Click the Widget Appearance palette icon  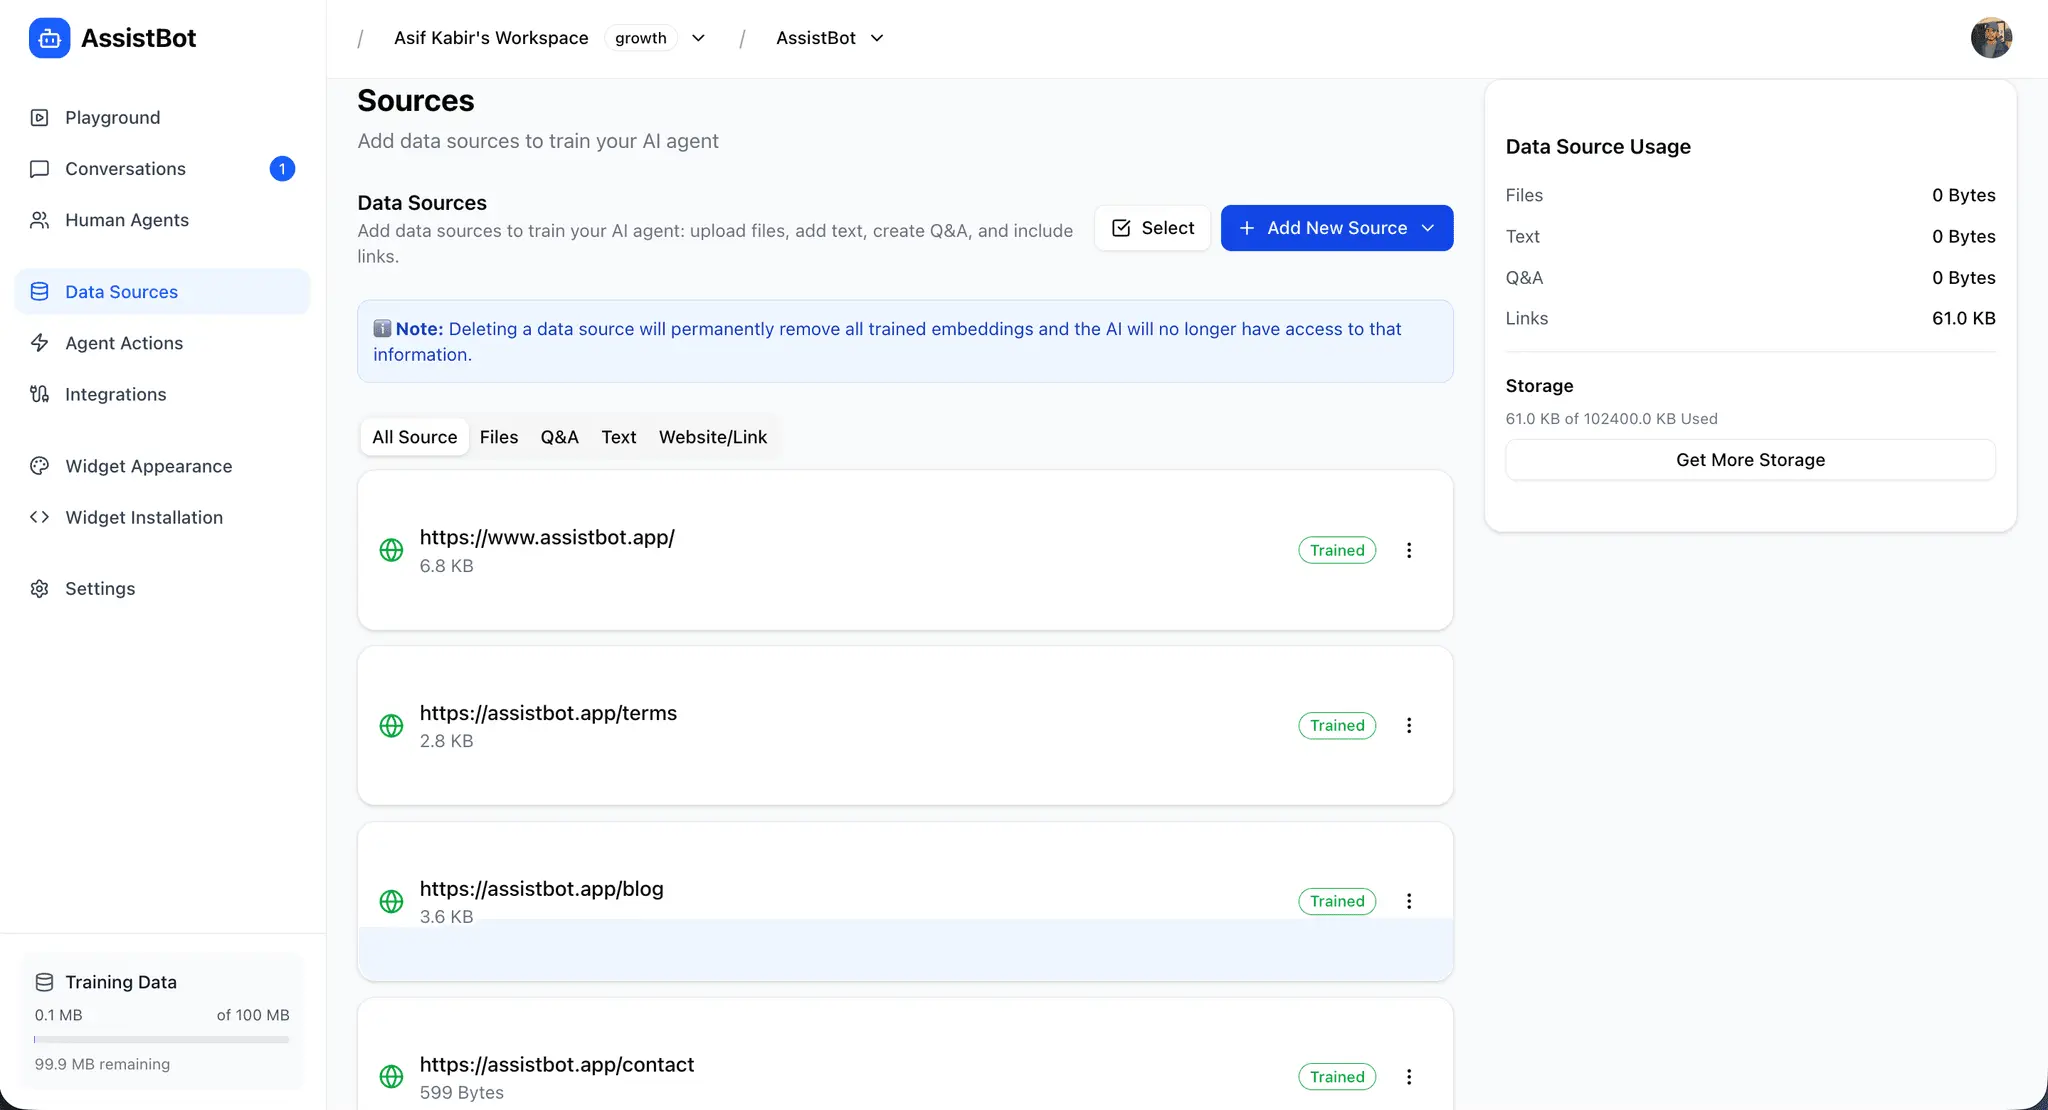pos(40,465)
